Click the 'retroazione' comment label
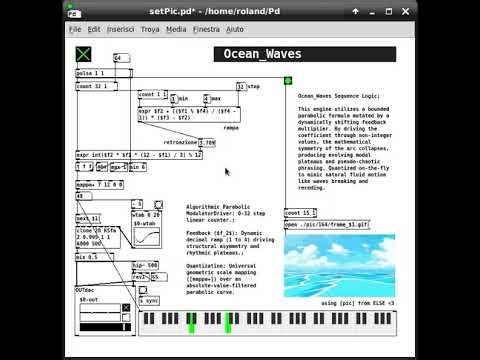 (180, 142)
